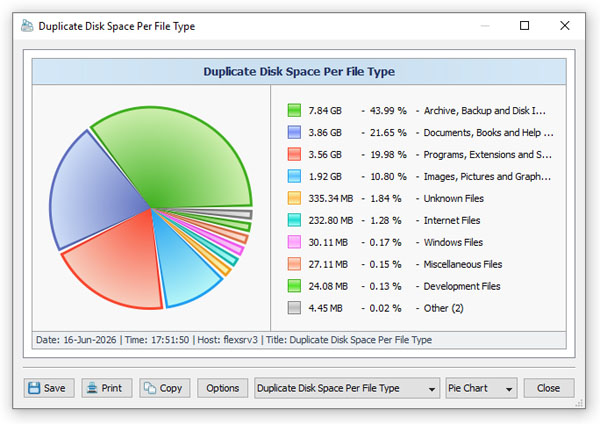Close the window via title bar X

(564, 26)
